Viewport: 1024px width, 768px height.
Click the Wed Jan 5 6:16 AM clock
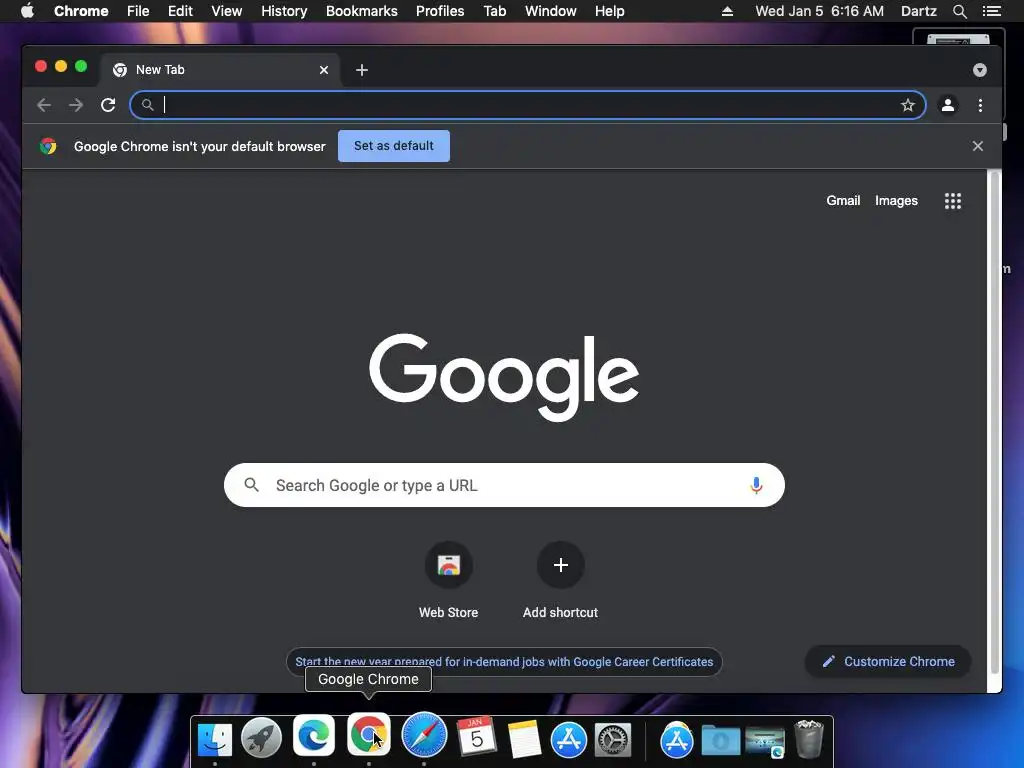click(819, 11)
